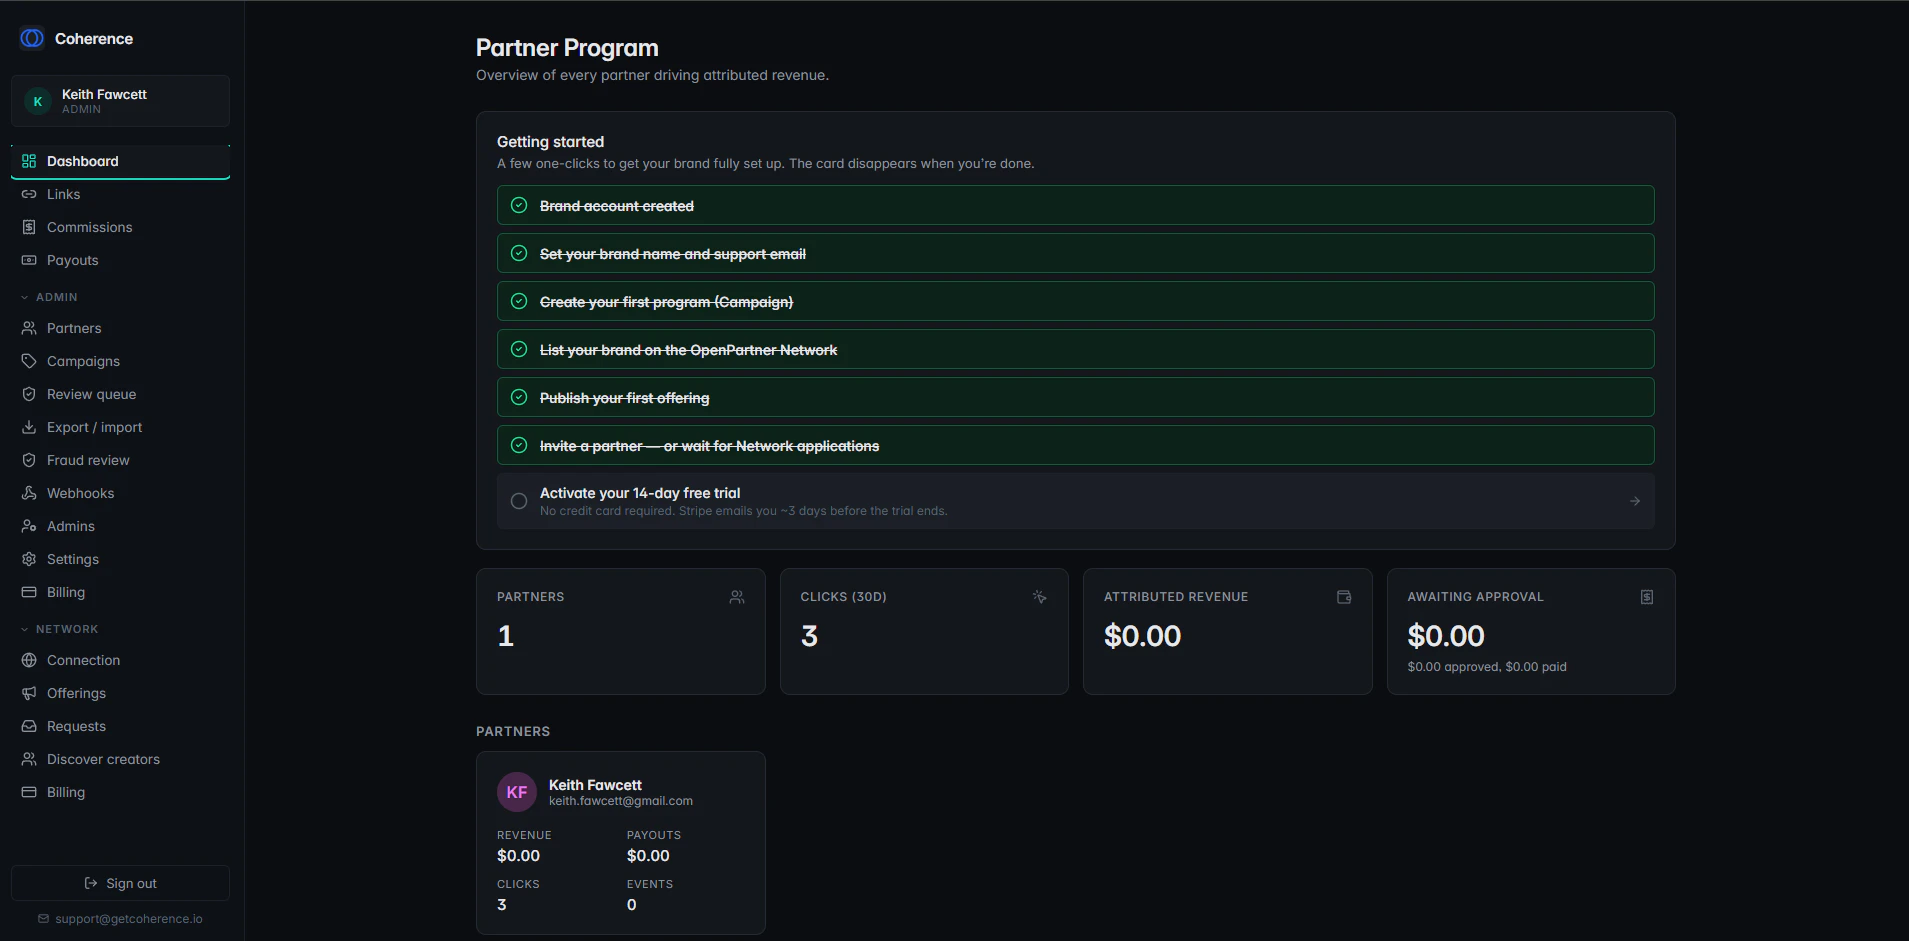Click the arrow on Activate your 14-day free trial
The width and height of the screenshot is (1909, 941).
coord(1635,501)
